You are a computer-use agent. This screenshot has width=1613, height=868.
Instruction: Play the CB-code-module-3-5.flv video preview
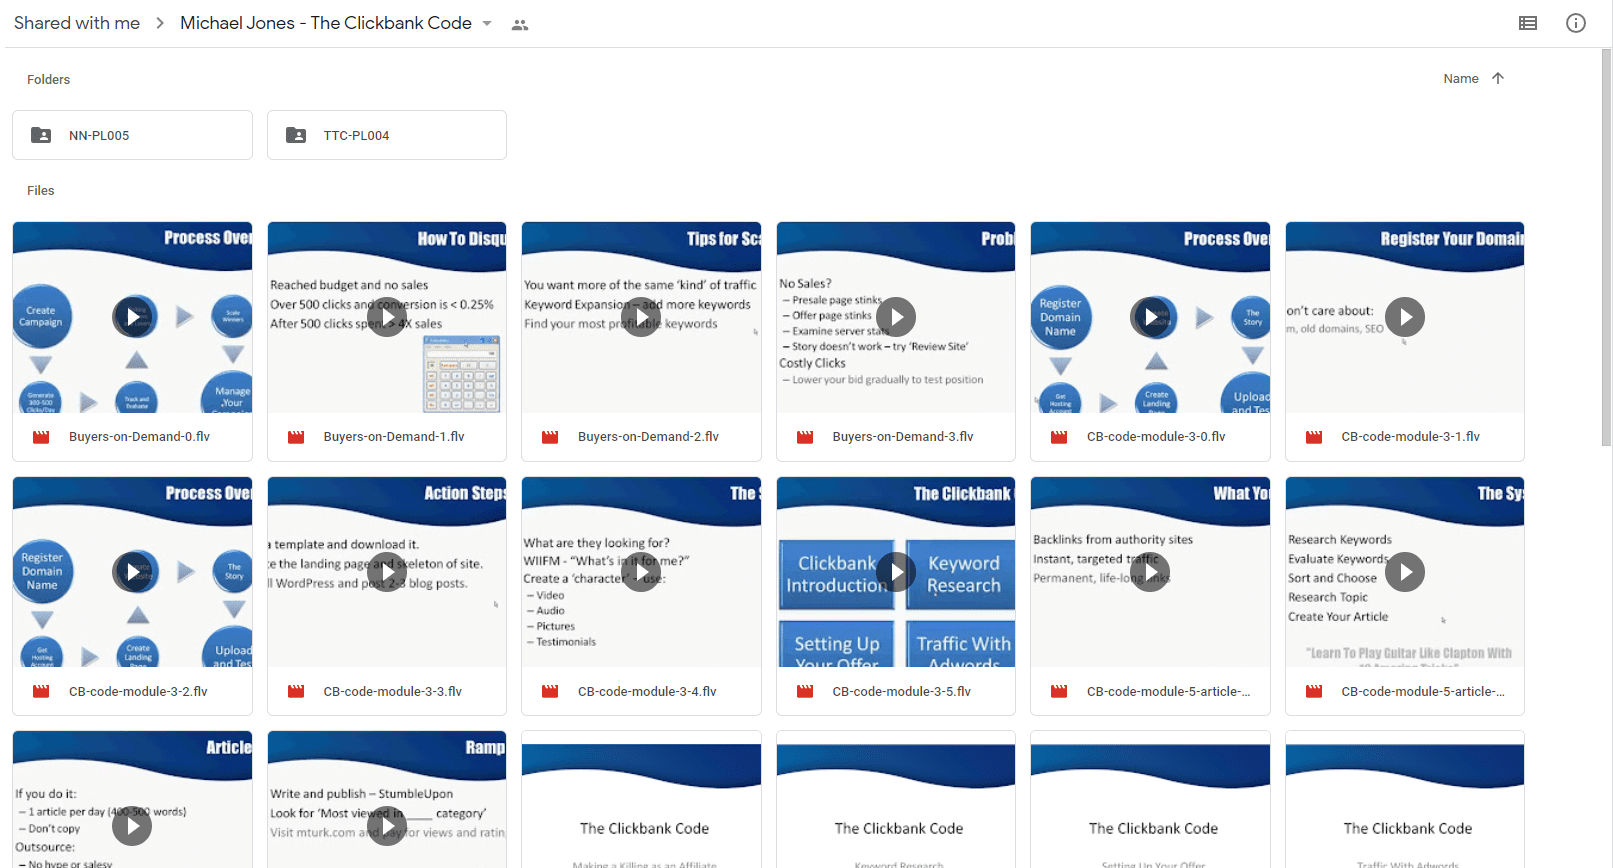pyautogui.click(x=896, y=572)
